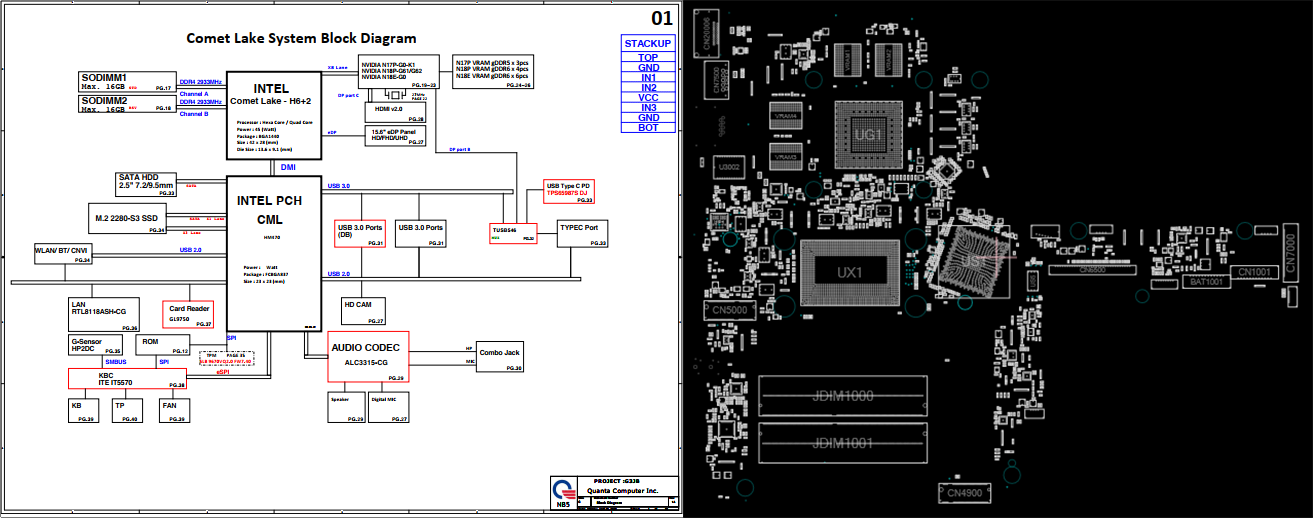Select the BAT1001 component on board
Viewport: 1313px width, 518px height.
(x=1208, y=282)
